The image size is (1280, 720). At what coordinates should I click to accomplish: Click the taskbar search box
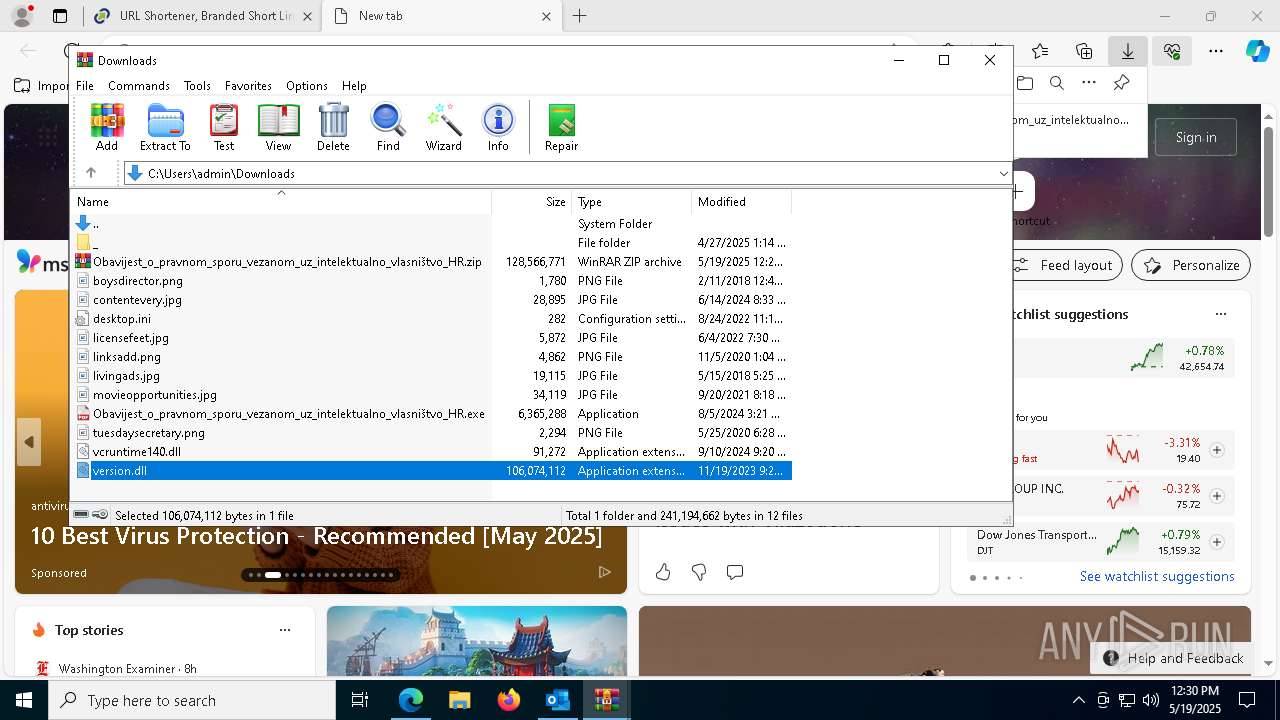click(x=192, y=700)
